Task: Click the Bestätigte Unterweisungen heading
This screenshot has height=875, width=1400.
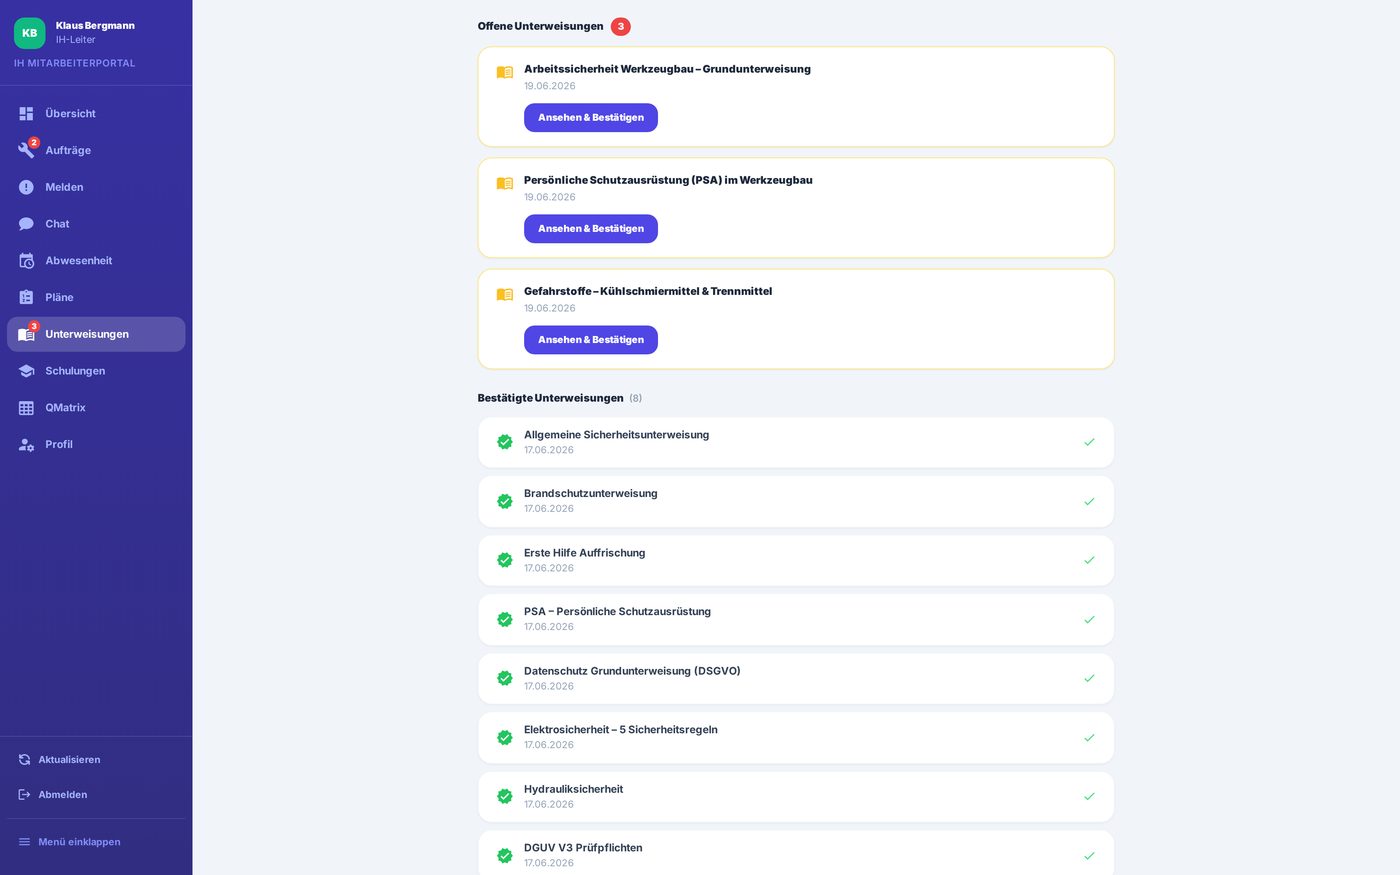Action: 551,398
